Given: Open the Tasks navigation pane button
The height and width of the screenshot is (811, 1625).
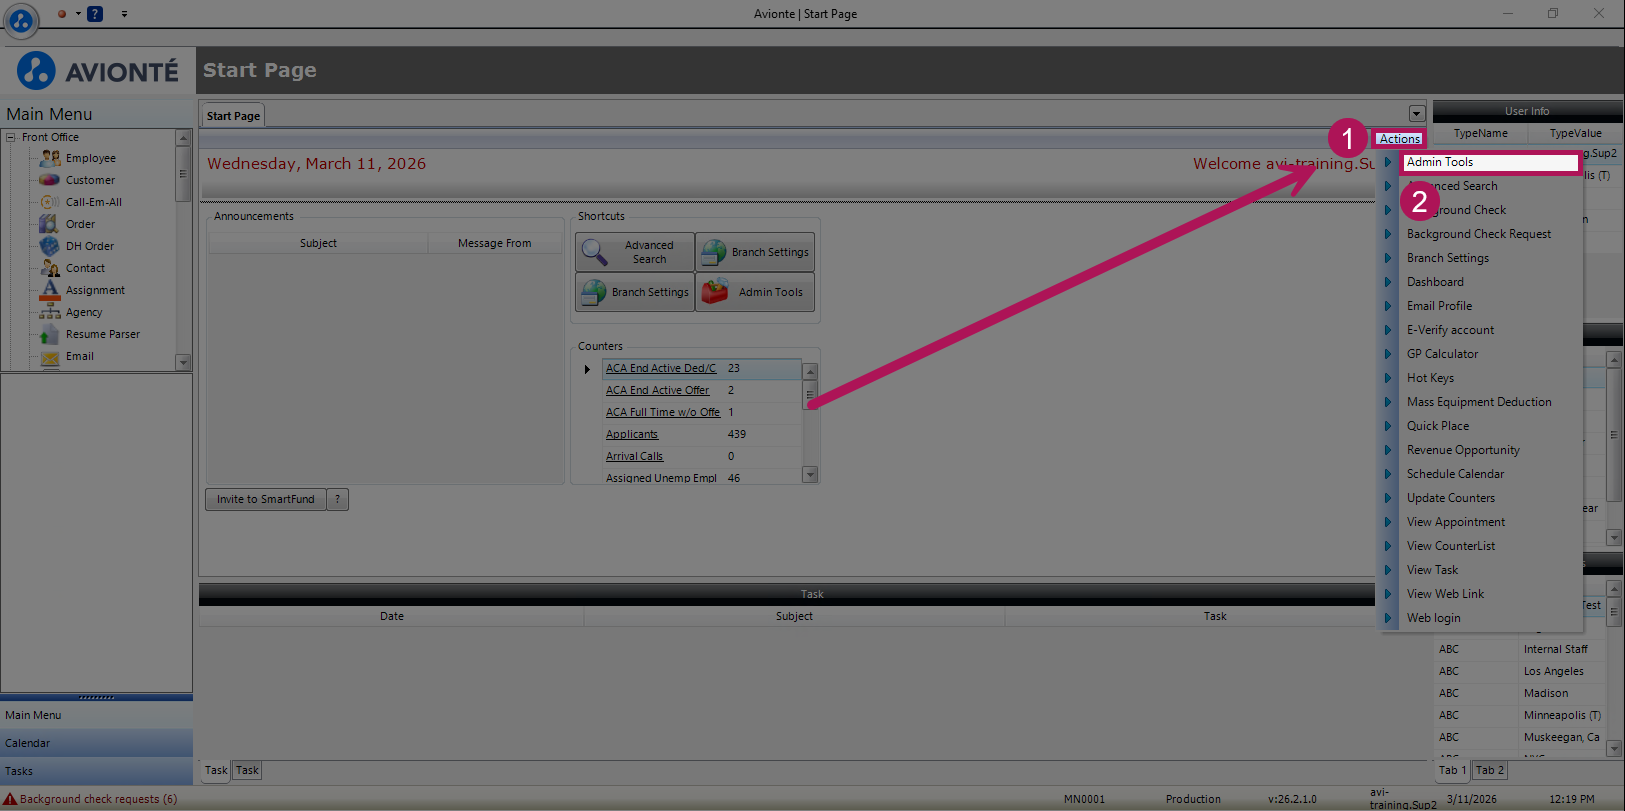Looking at the screenshot, I should click(x=96, y=771).
